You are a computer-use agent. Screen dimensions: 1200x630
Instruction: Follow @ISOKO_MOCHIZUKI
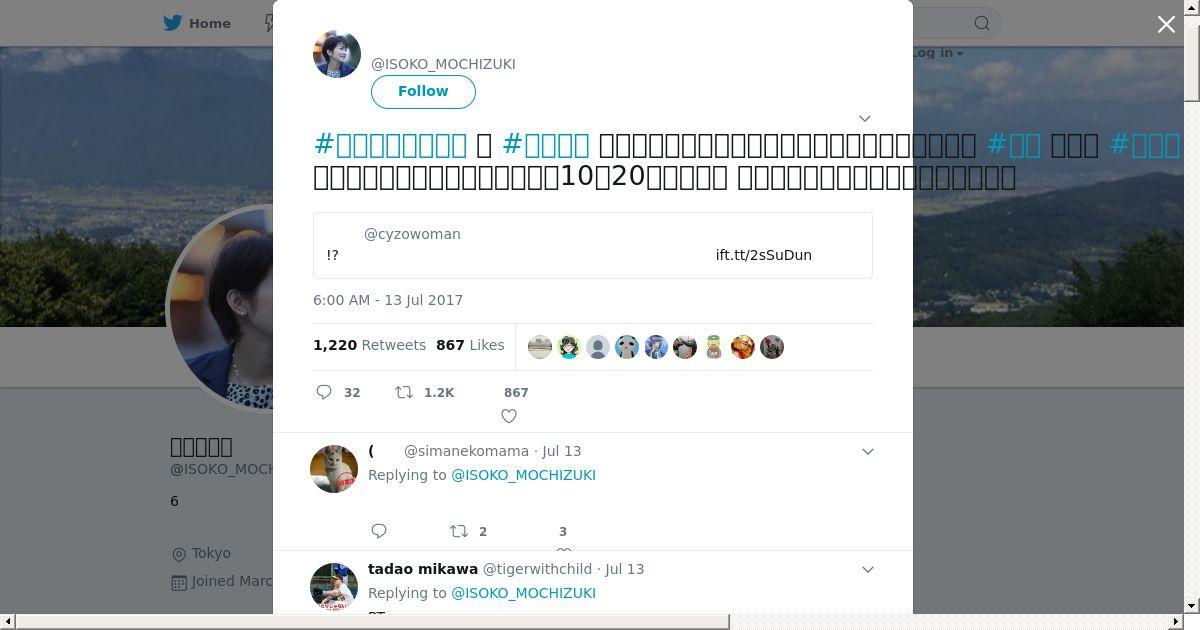click(x=423, y=91)
